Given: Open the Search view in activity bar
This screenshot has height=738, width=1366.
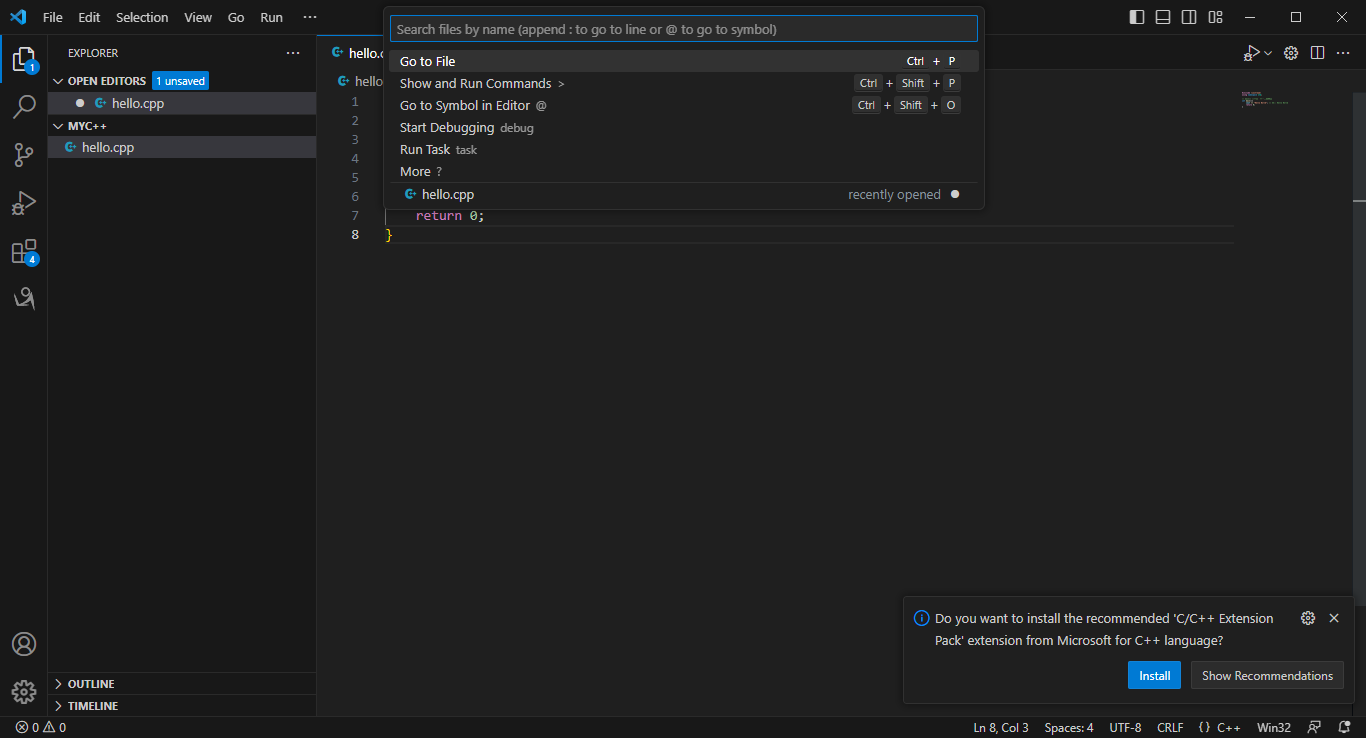Looking at the screenshot, I should 24,107.
